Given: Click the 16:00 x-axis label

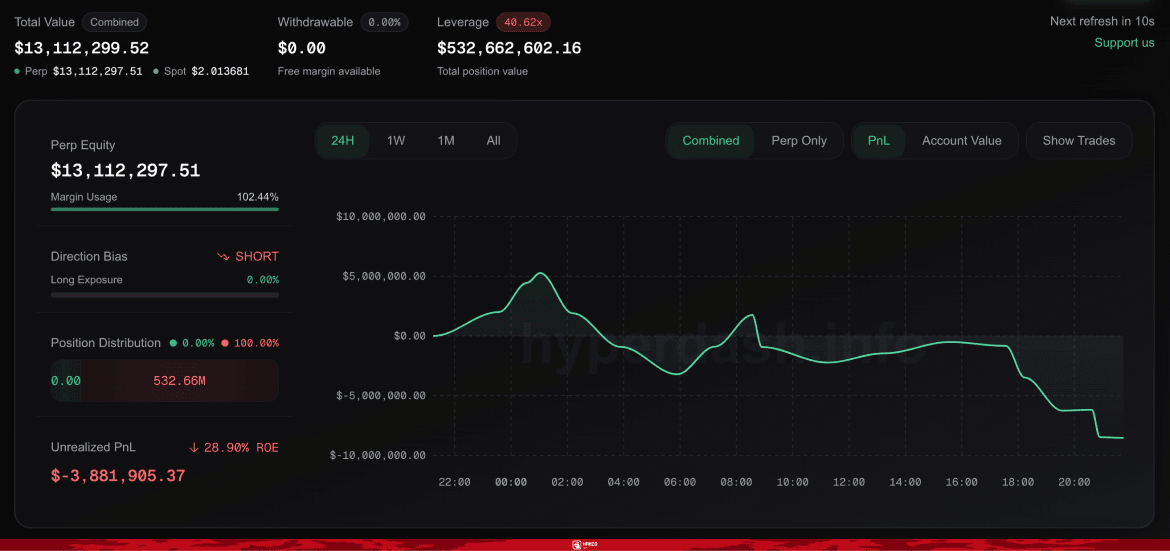Looking at the screenshot, I should (962, 482).
